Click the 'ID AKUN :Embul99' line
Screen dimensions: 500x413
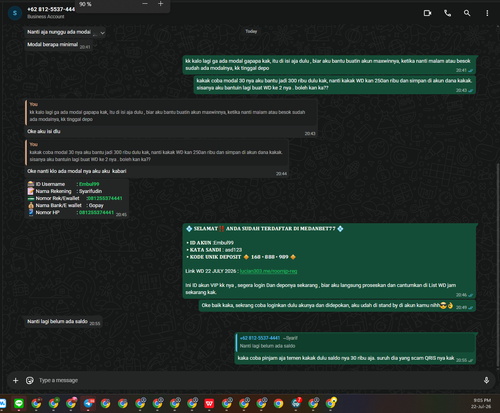pos(210,243)
